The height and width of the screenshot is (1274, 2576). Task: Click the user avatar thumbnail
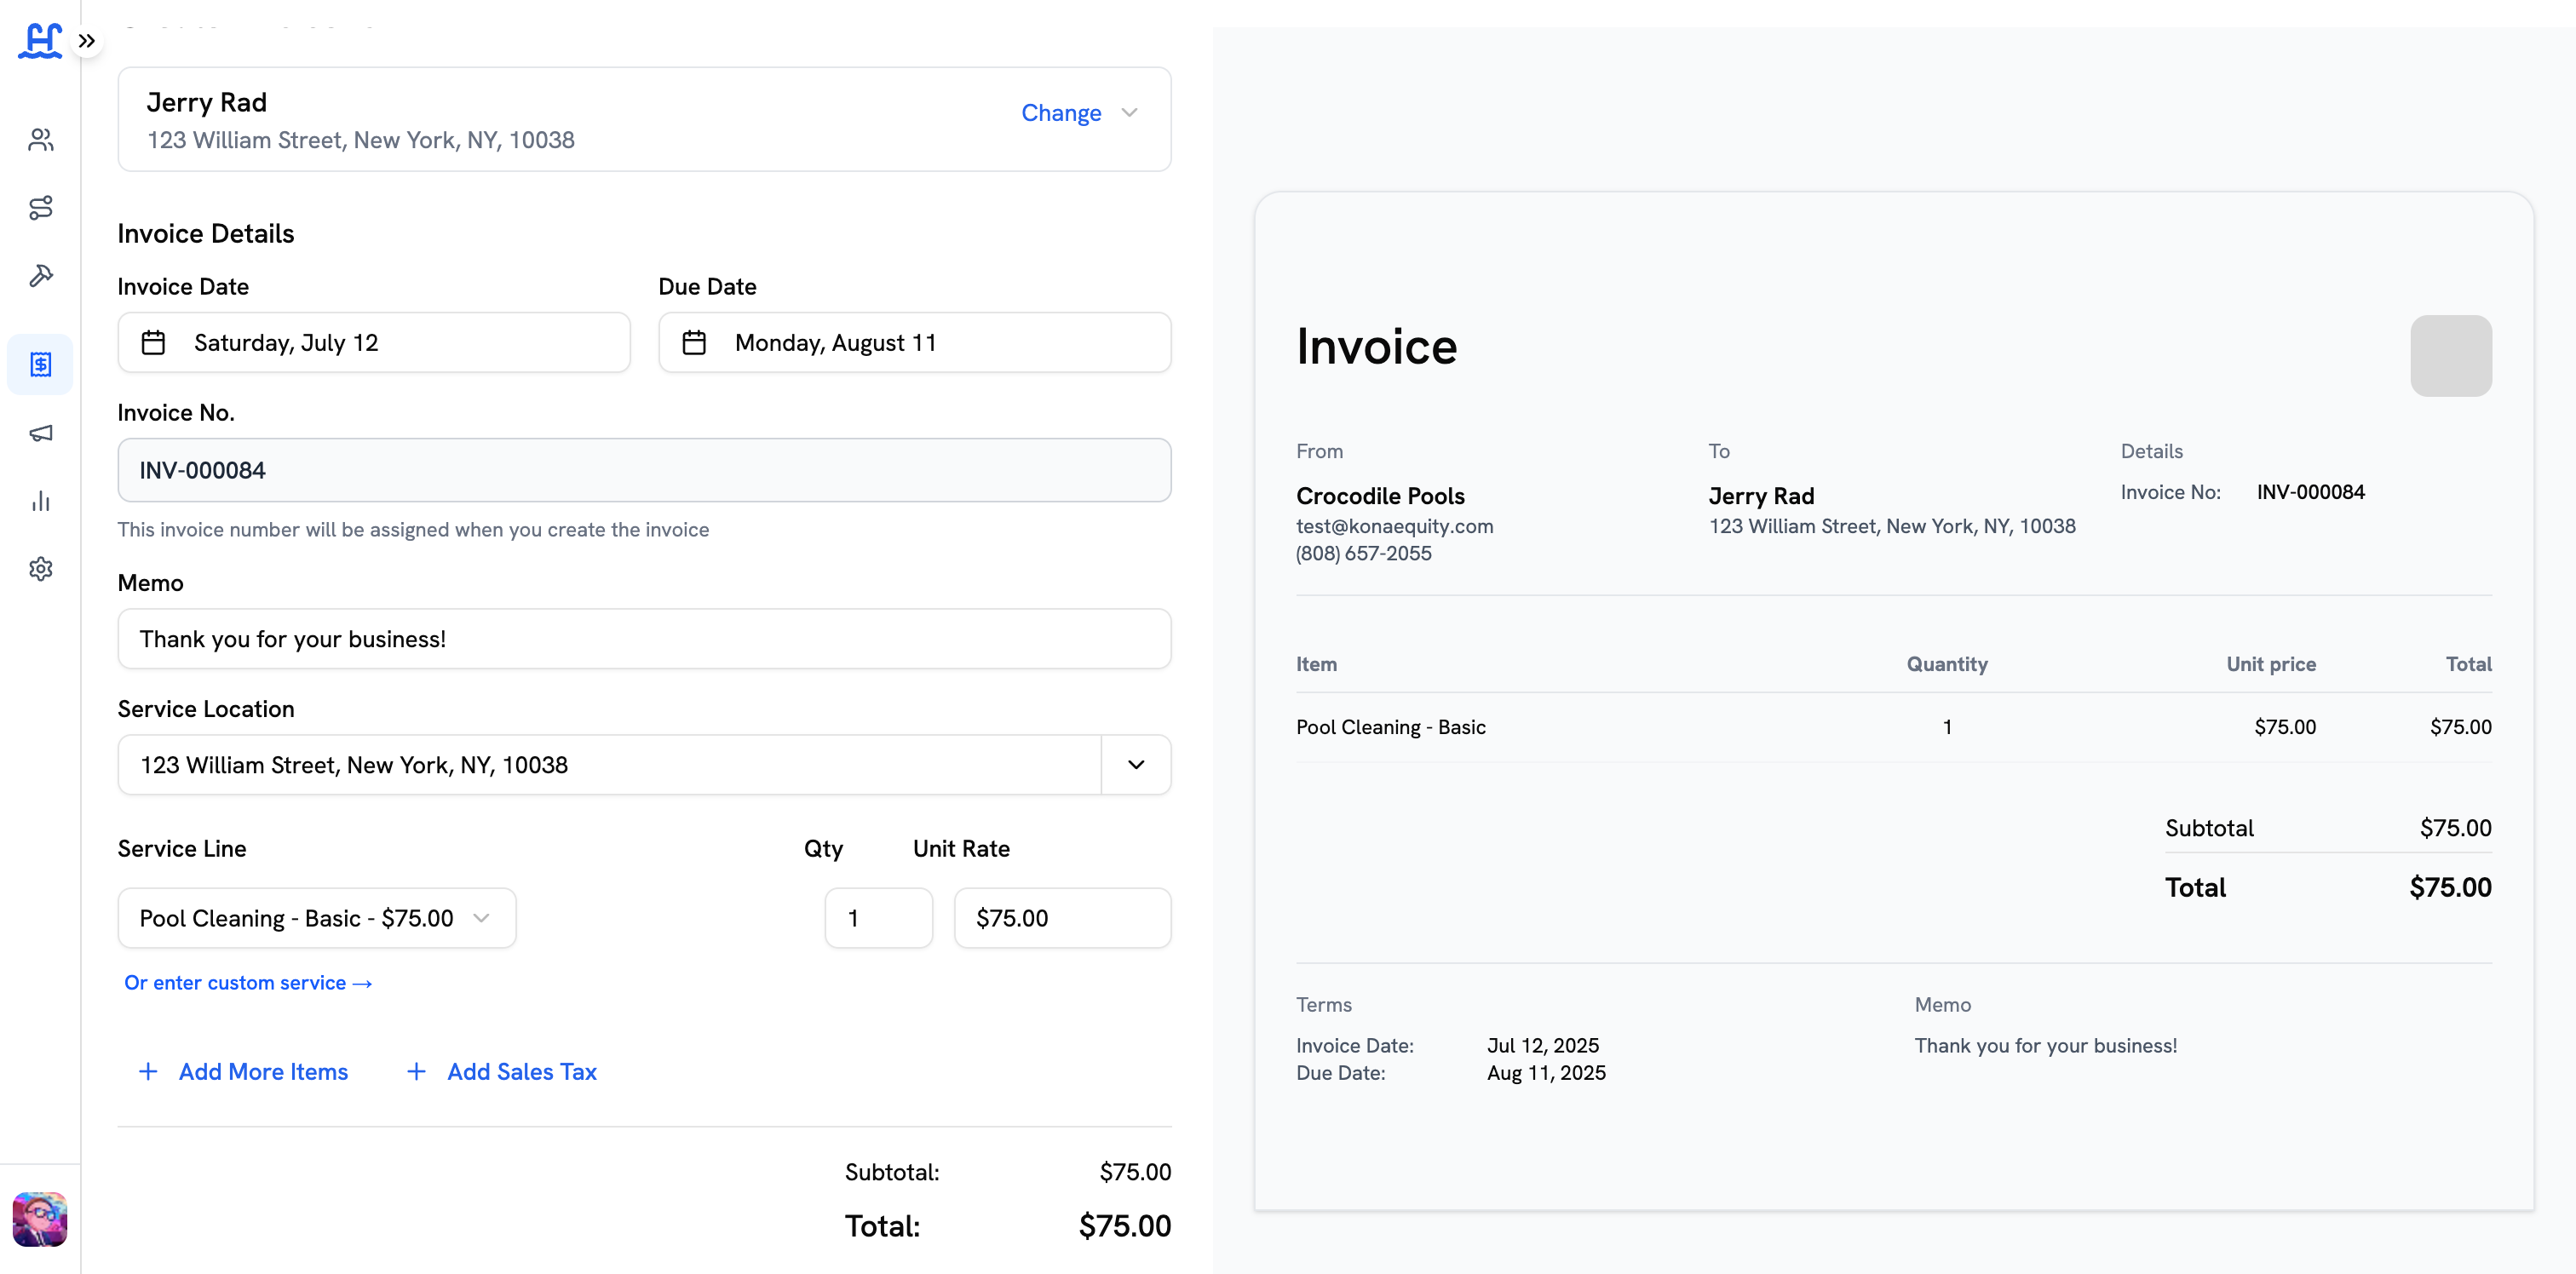(x=40, y=1219)
